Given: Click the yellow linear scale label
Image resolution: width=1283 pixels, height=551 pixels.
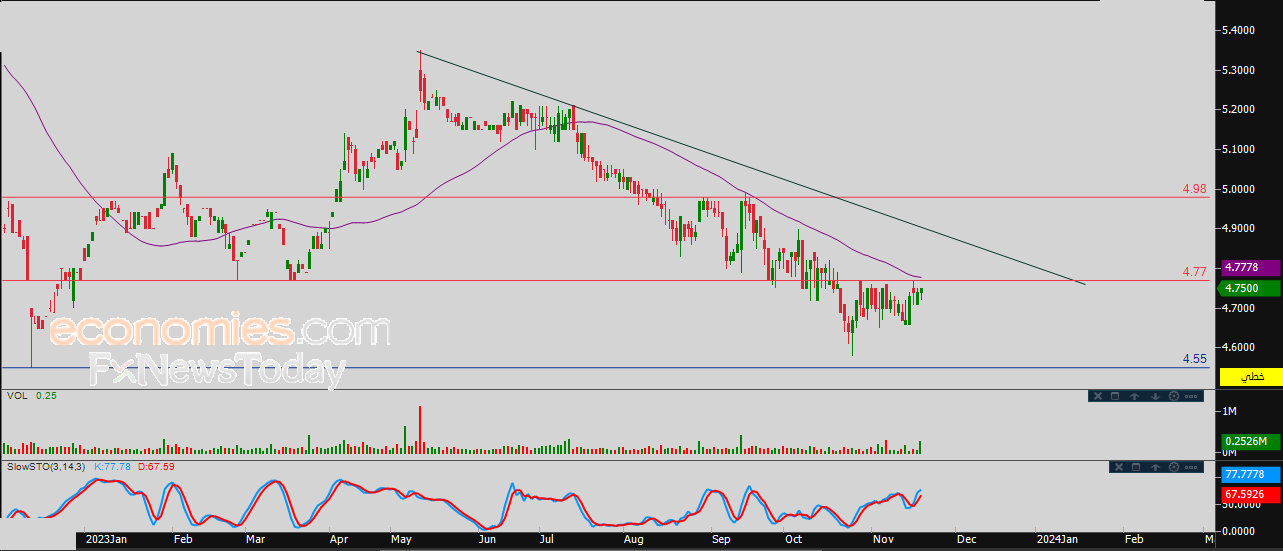Looking at the screenshot, I should 1250,377.
